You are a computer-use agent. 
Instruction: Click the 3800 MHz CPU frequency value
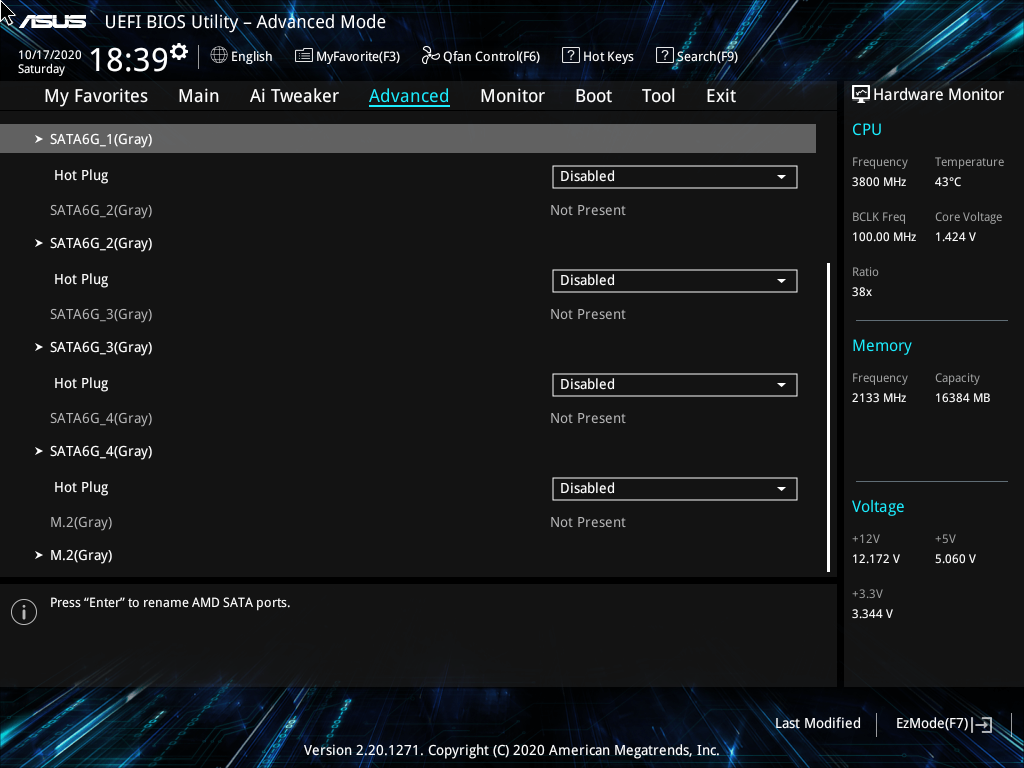878,182
